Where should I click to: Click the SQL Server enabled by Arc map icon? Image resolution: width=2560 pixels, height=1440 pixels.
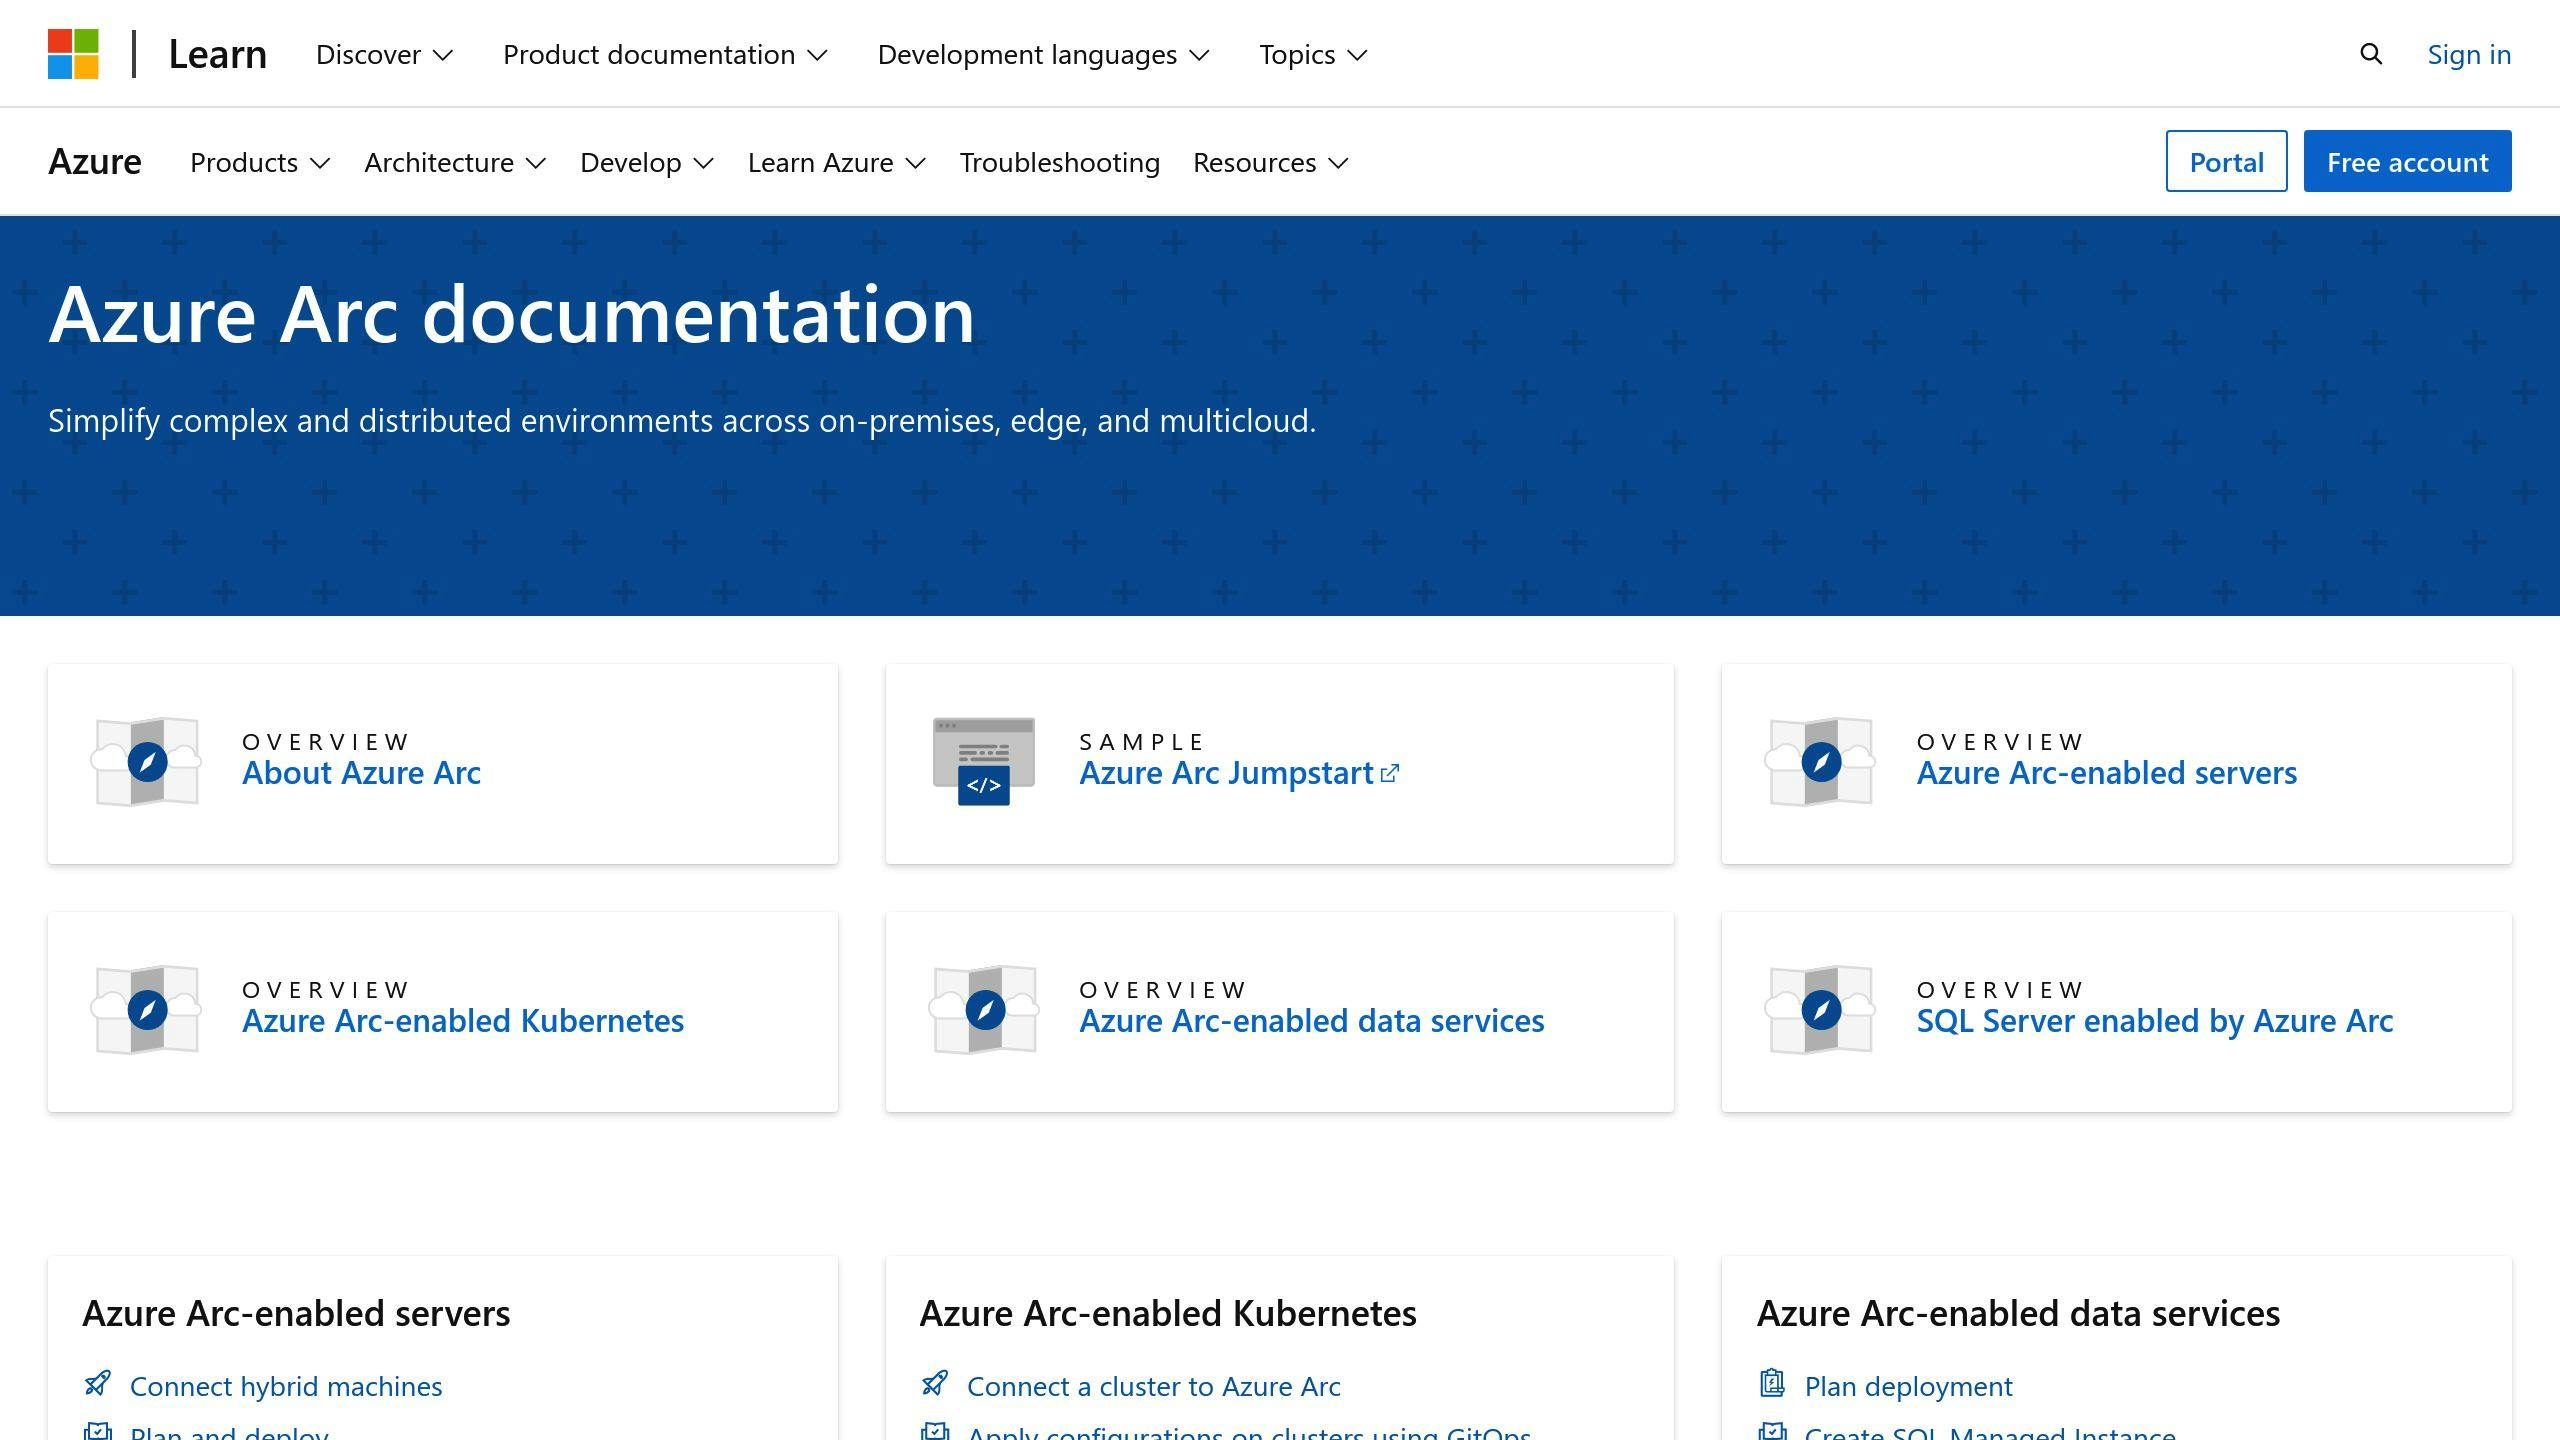pos(1821,1010)
